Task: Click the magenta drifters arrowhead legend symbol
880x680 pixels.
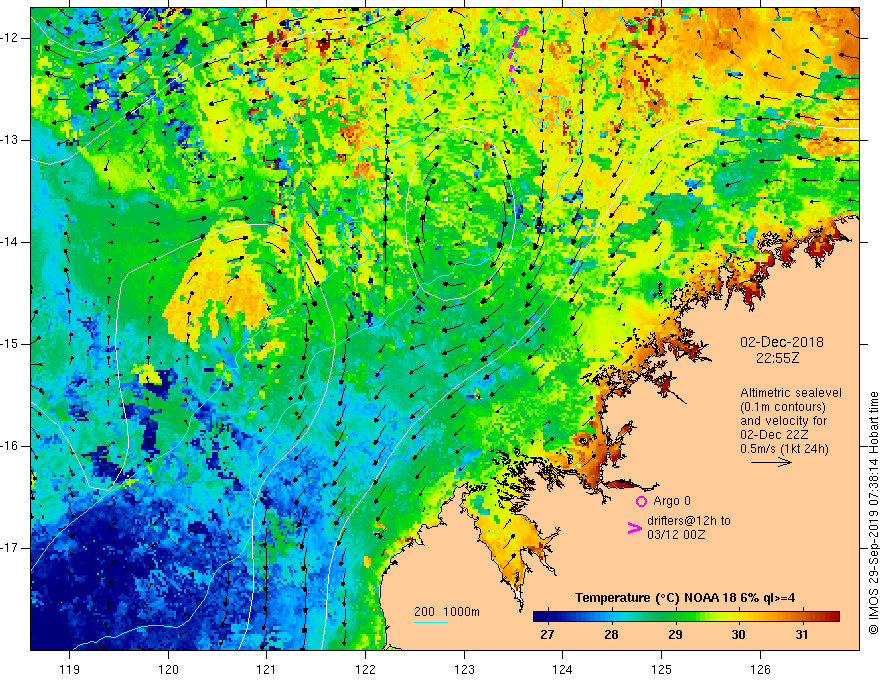Action: 635,528
